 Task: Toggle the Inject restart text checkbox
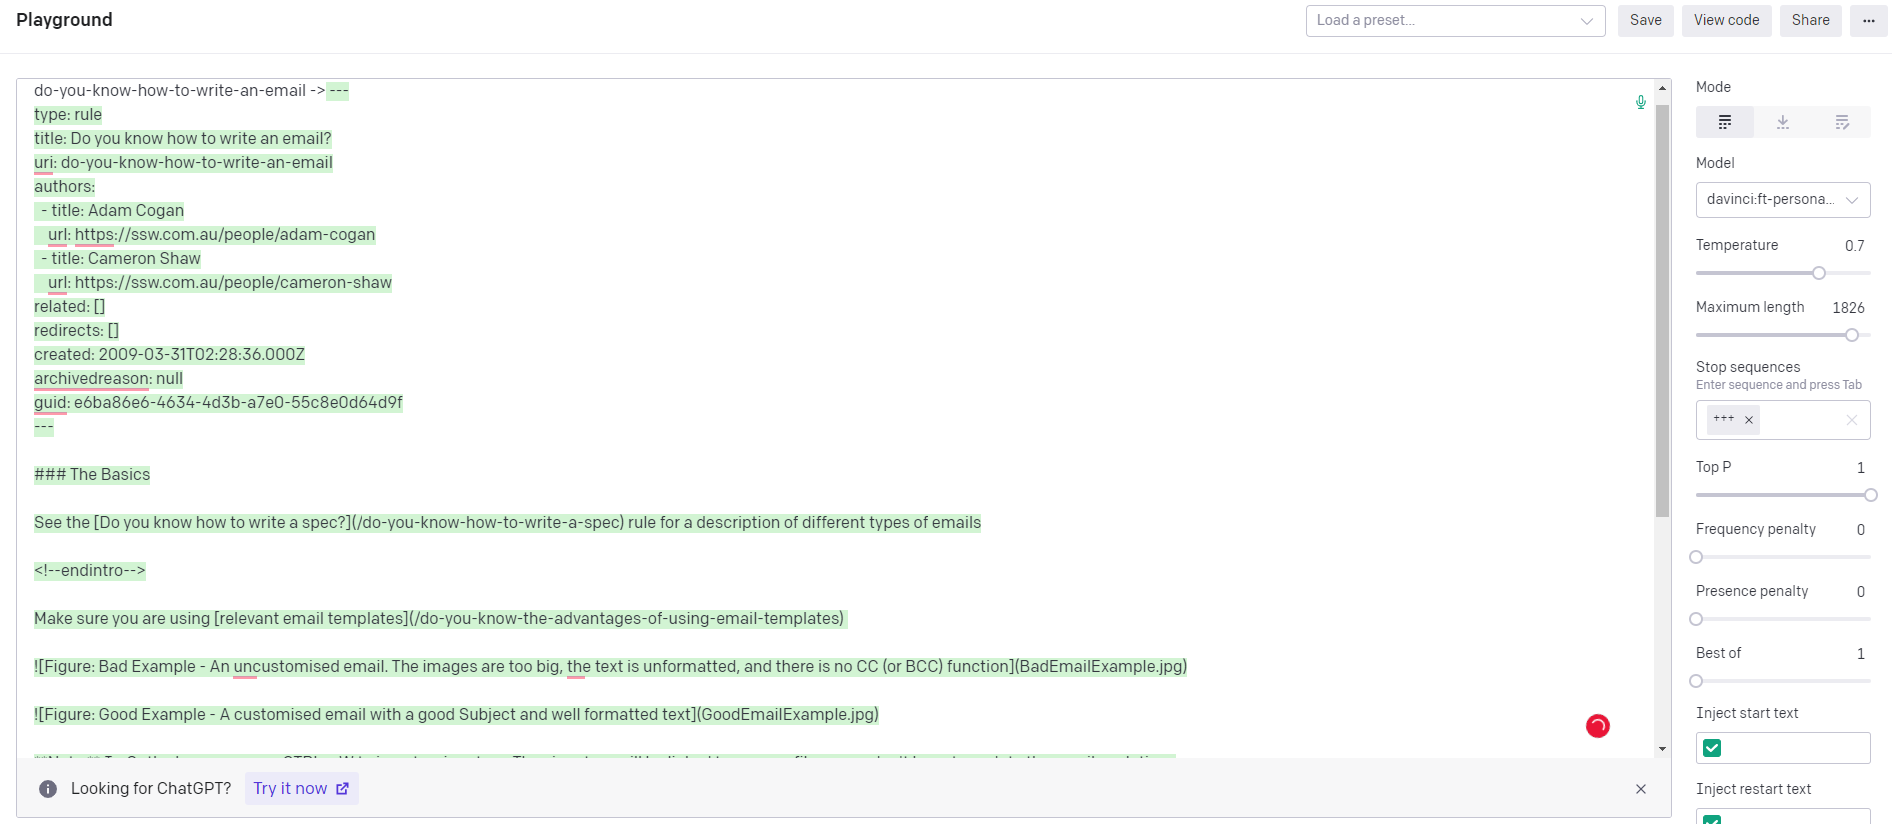tap(1712, 819)
